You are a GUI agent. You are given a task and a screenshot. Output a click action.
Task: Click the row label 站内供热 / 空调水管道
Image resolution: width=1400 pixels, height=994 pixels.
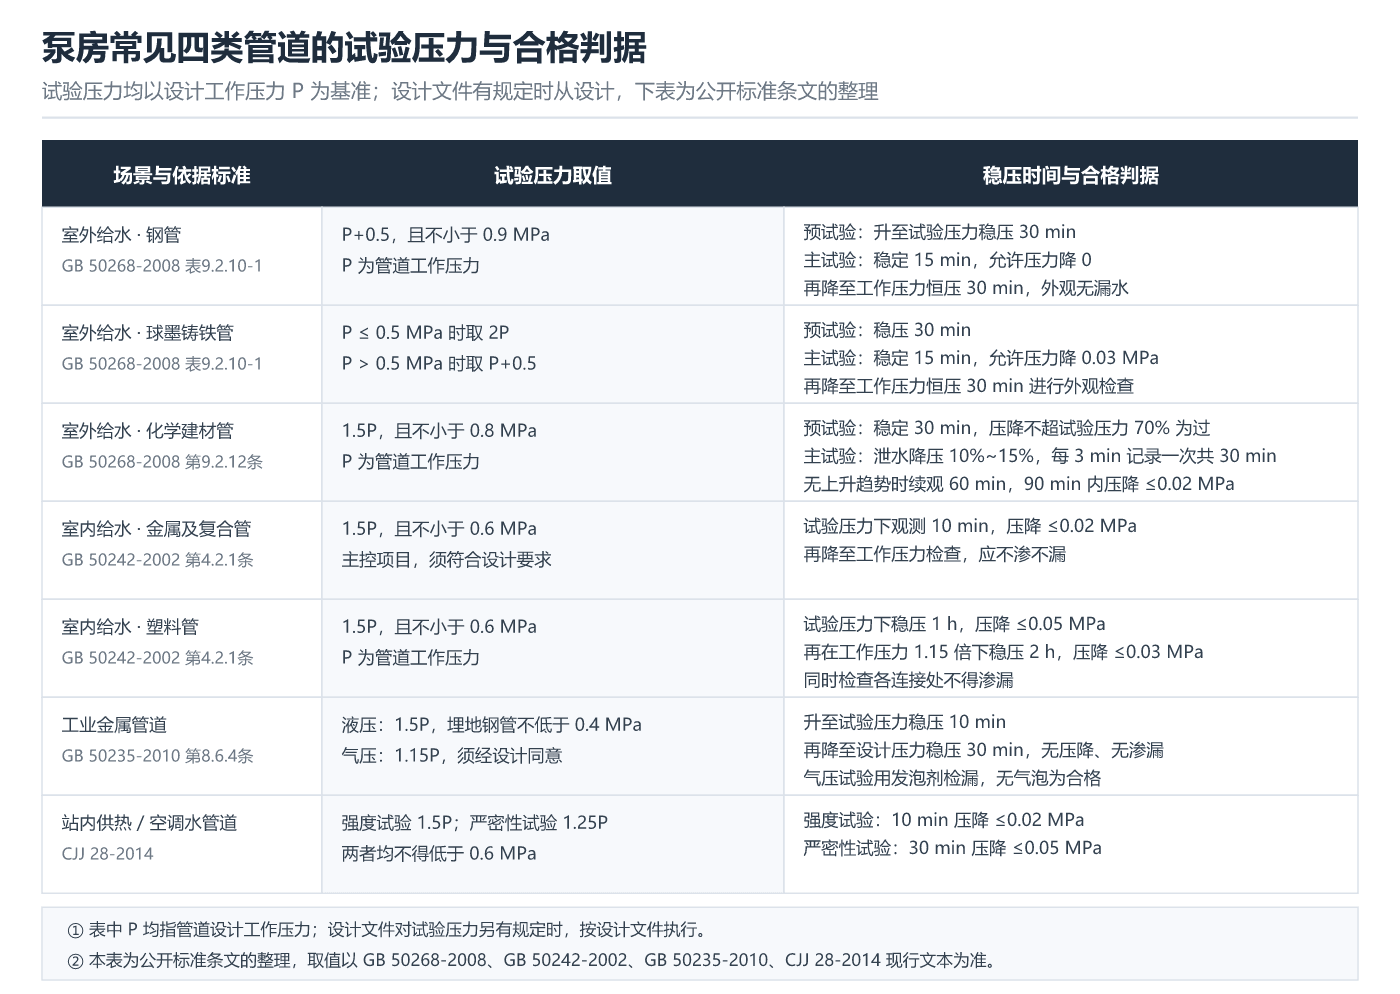(x=149, y=823)
